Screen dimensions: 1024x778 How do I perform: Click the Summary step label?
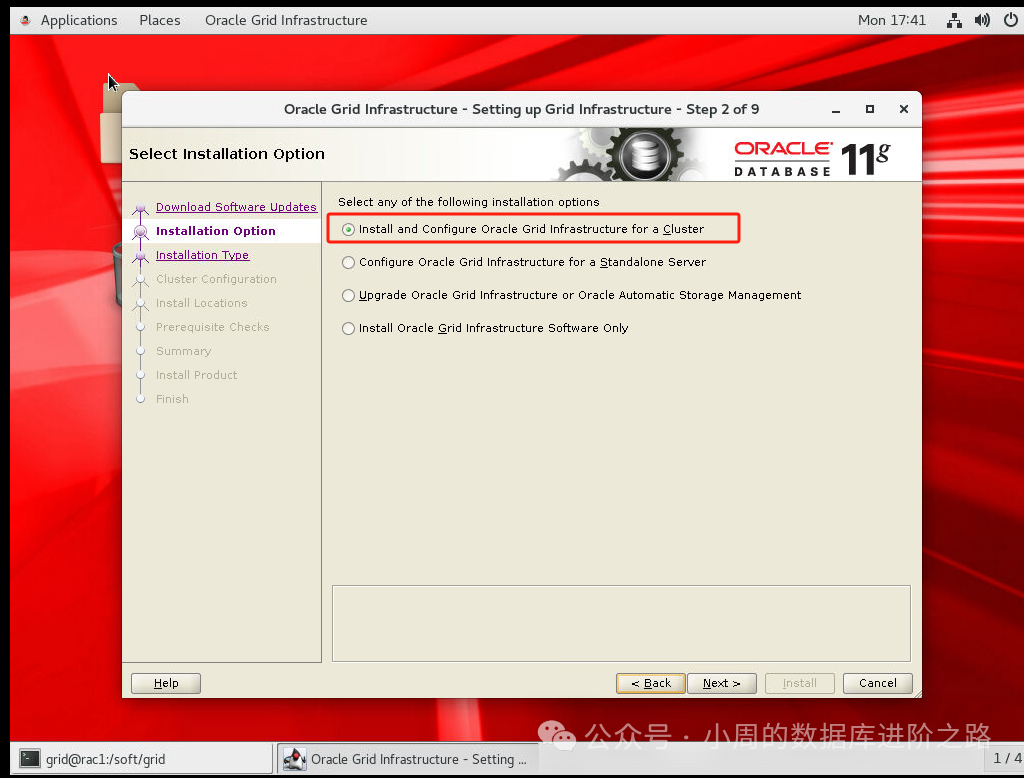[184, 351]
